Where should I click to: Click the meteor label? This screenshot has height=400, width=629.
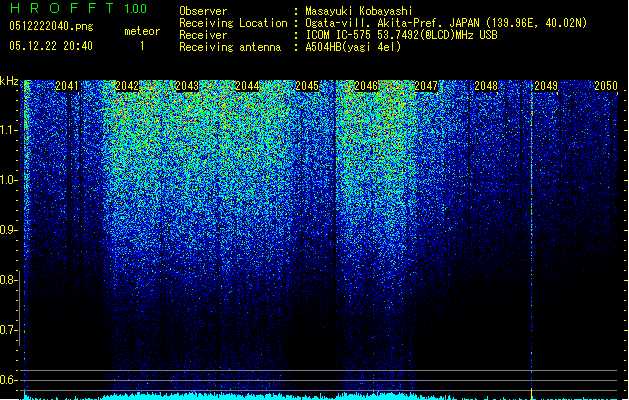coord(142,31)
